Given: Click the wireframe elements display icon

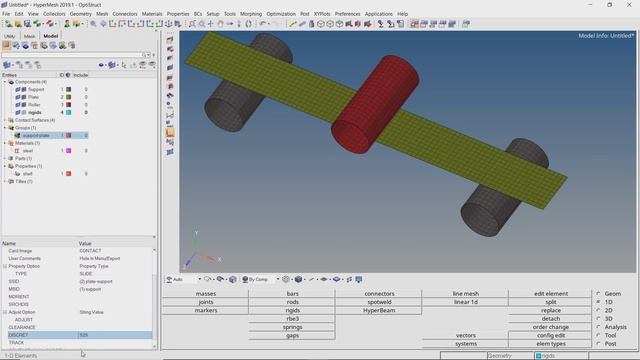Looking at the screenshot, I should tap(286, 280).
